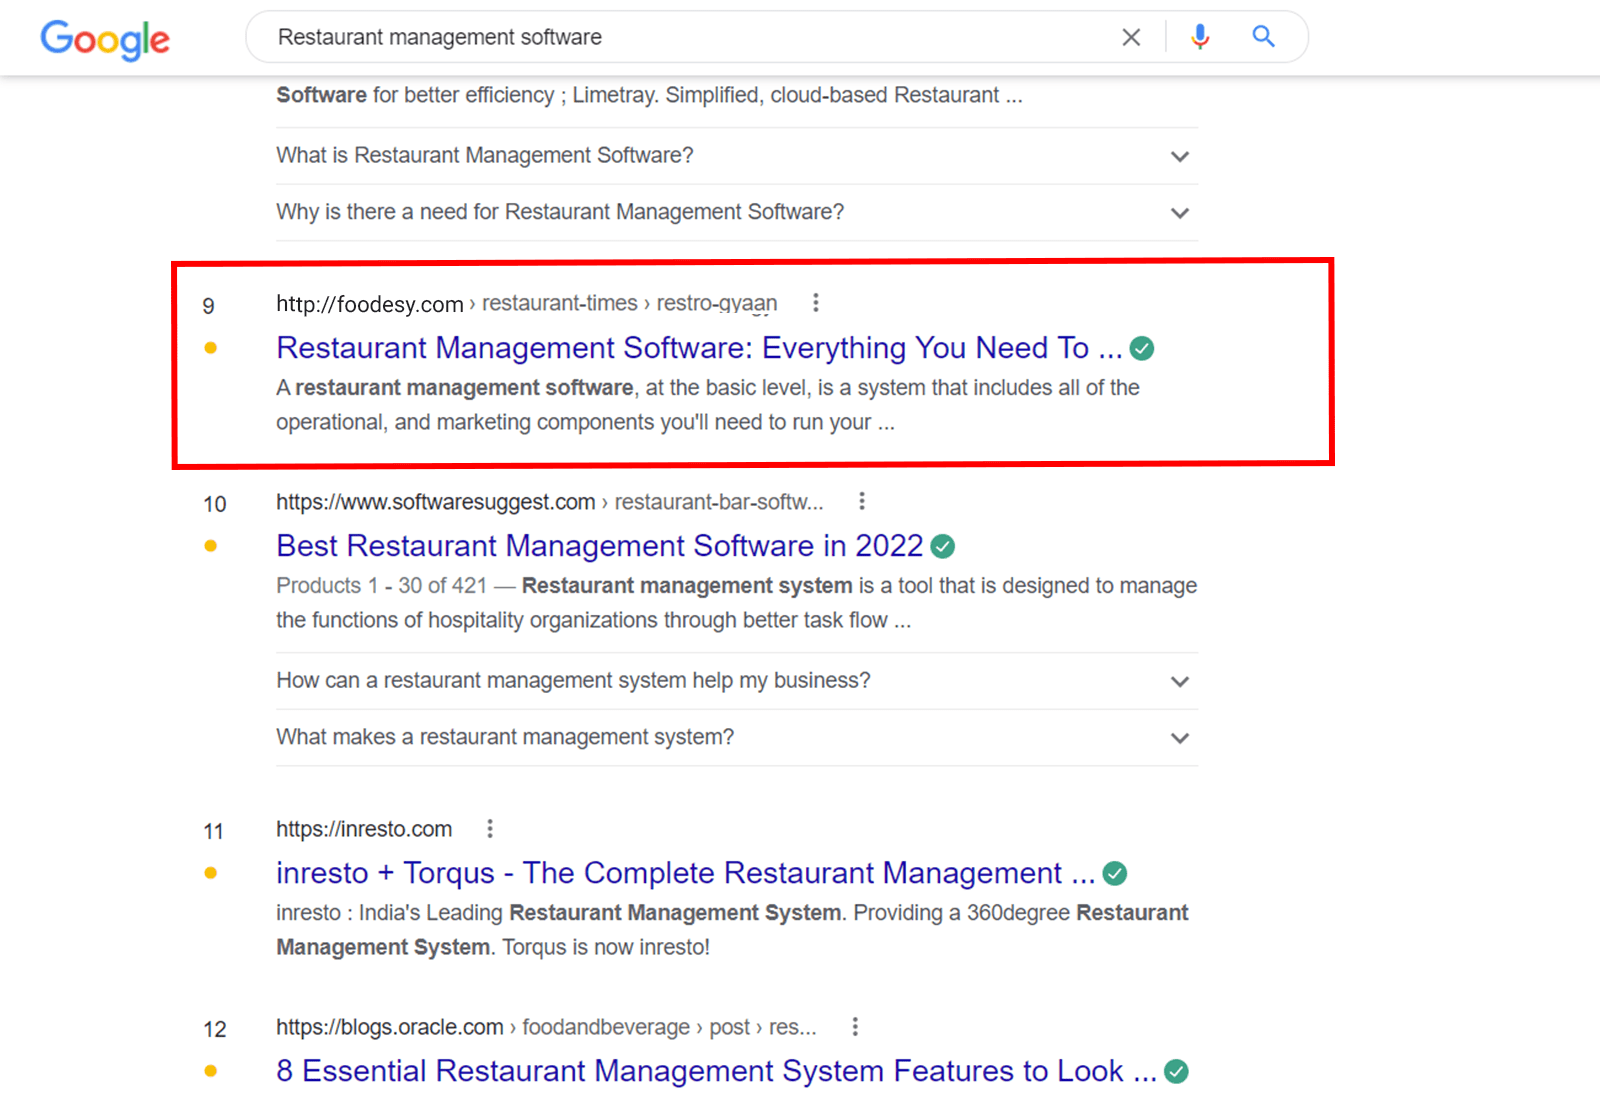Open 'Best Restaurant Management Software in 2022' result
1600x1100 pixels.
(x=598, y=546)
